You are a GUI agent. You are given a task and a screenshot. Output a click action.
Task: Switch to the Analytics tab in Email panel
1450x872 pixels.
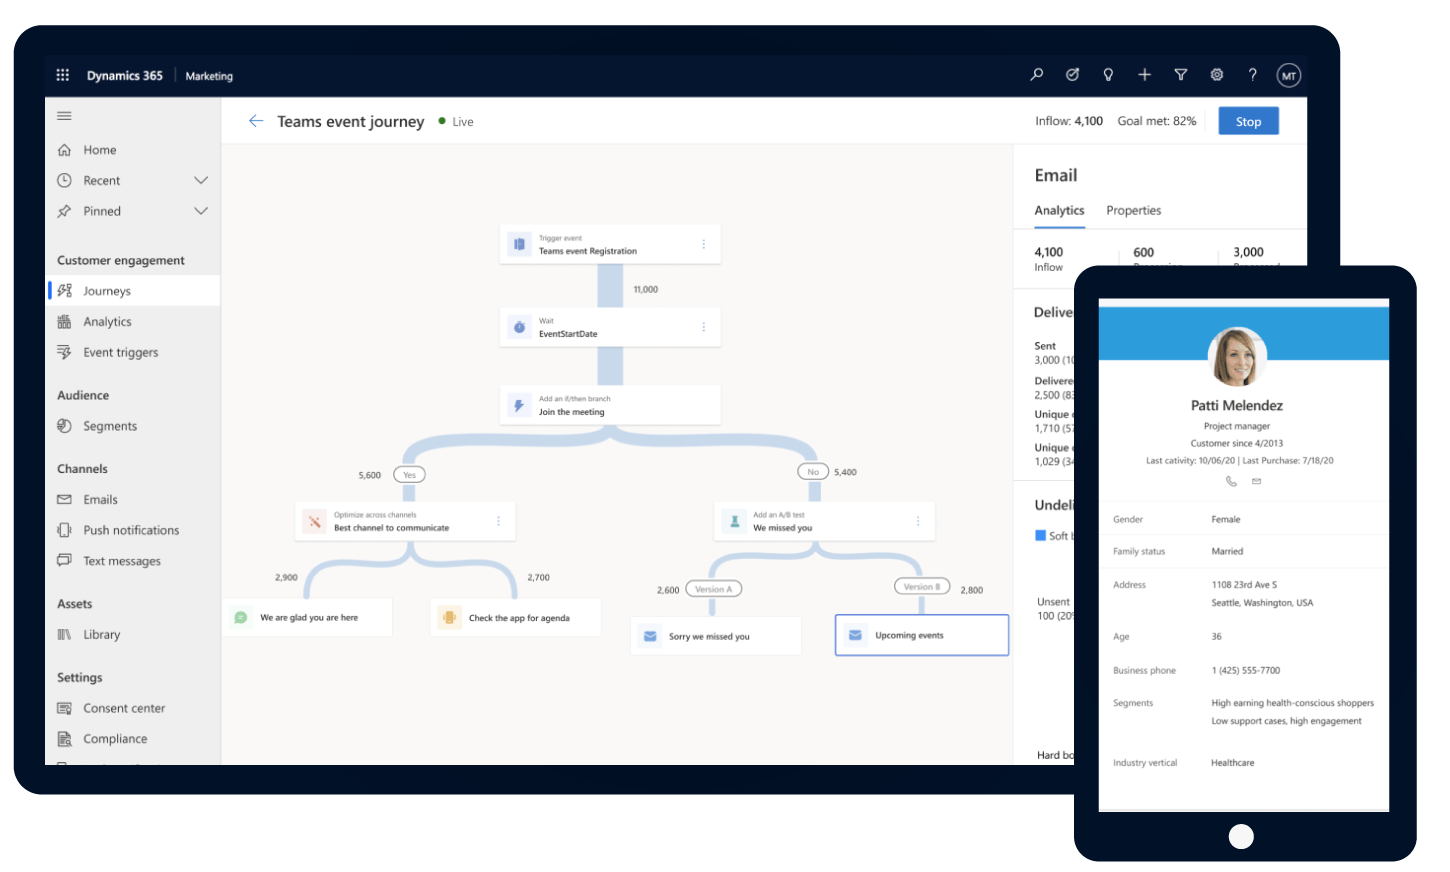[1059, 211]
